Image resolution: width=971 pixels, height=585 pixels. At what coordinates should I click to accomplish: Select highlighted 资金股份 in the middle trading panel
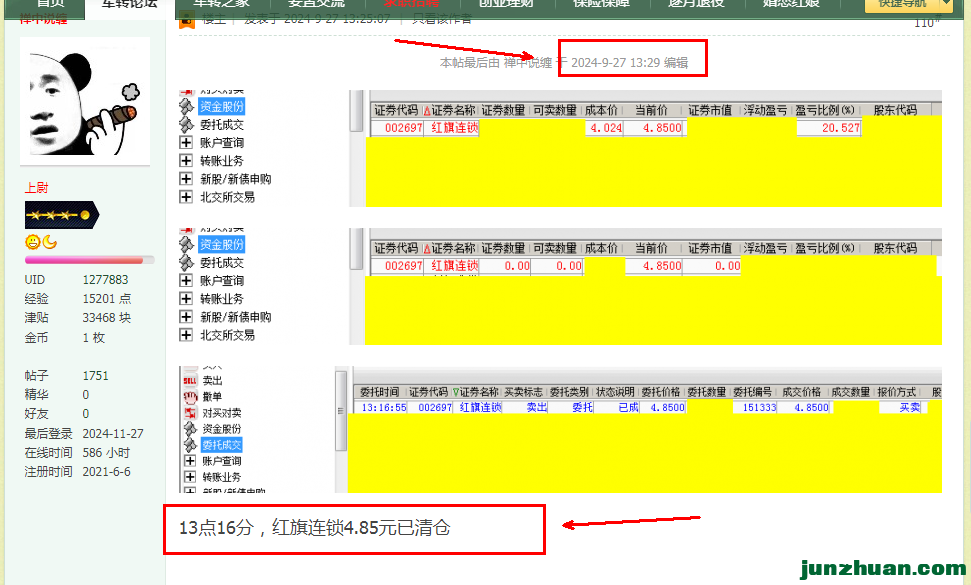pyautogui.click(x=222, y=245)
